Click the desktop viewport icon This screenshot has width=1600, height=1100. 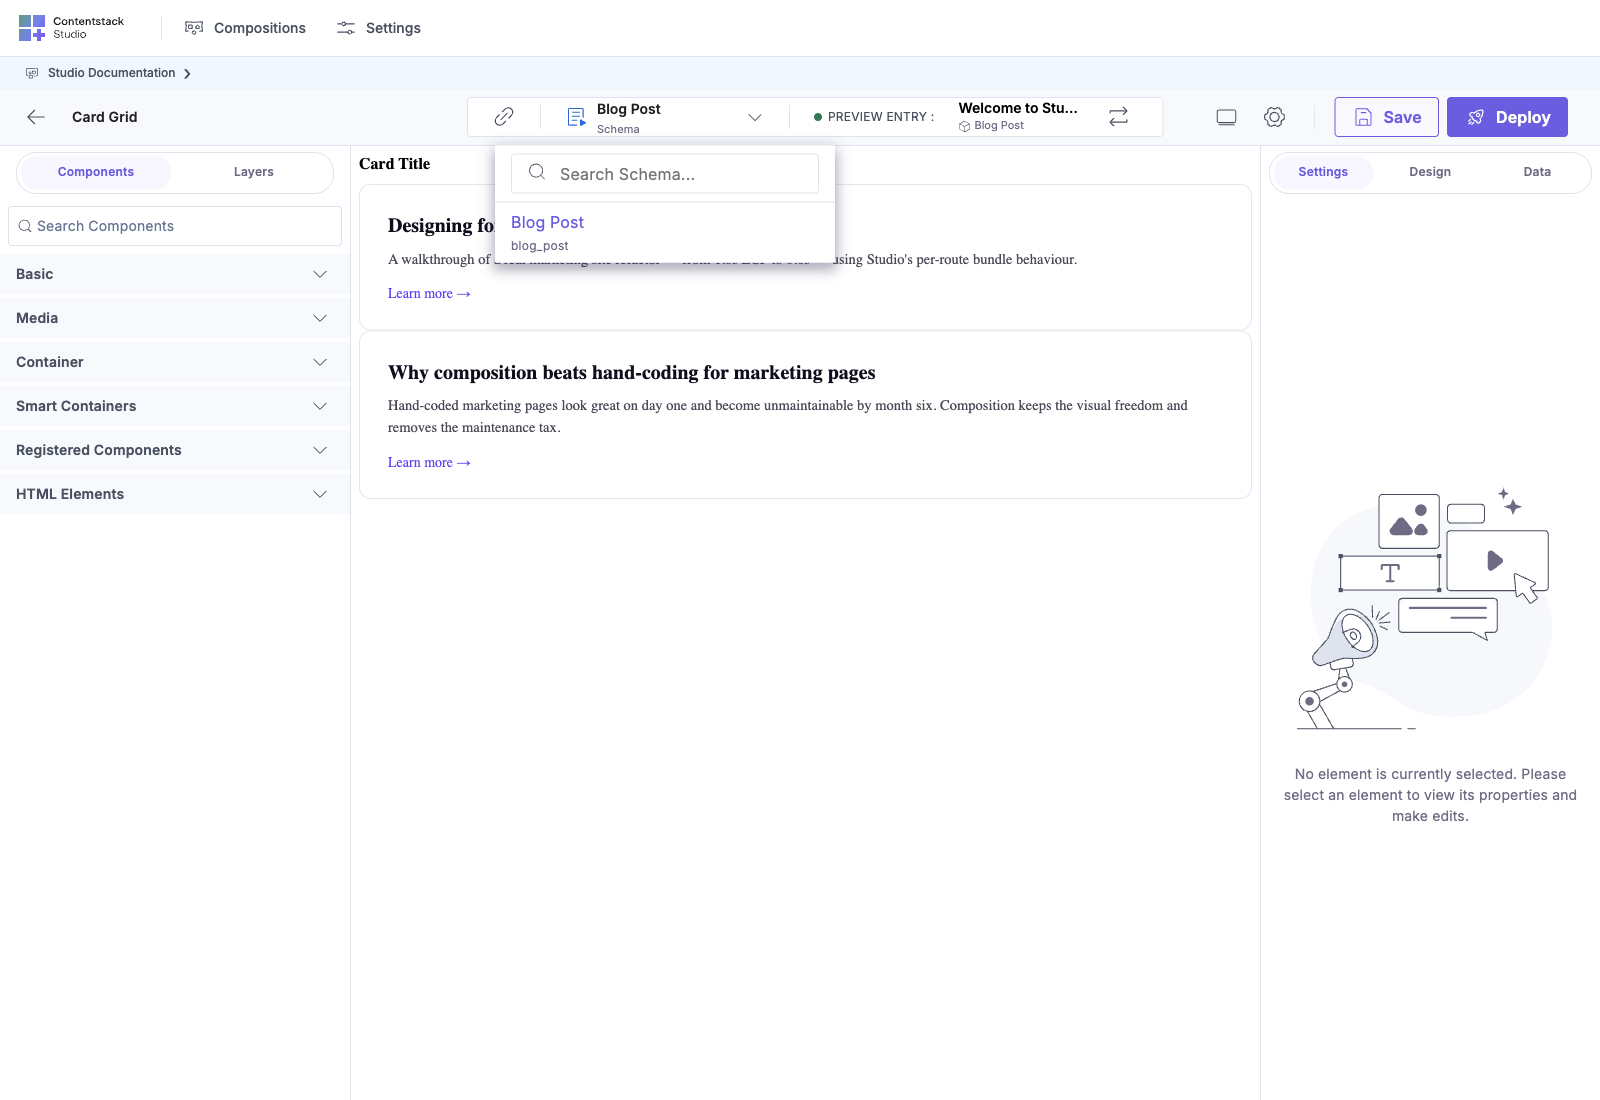click(1226, 117)
